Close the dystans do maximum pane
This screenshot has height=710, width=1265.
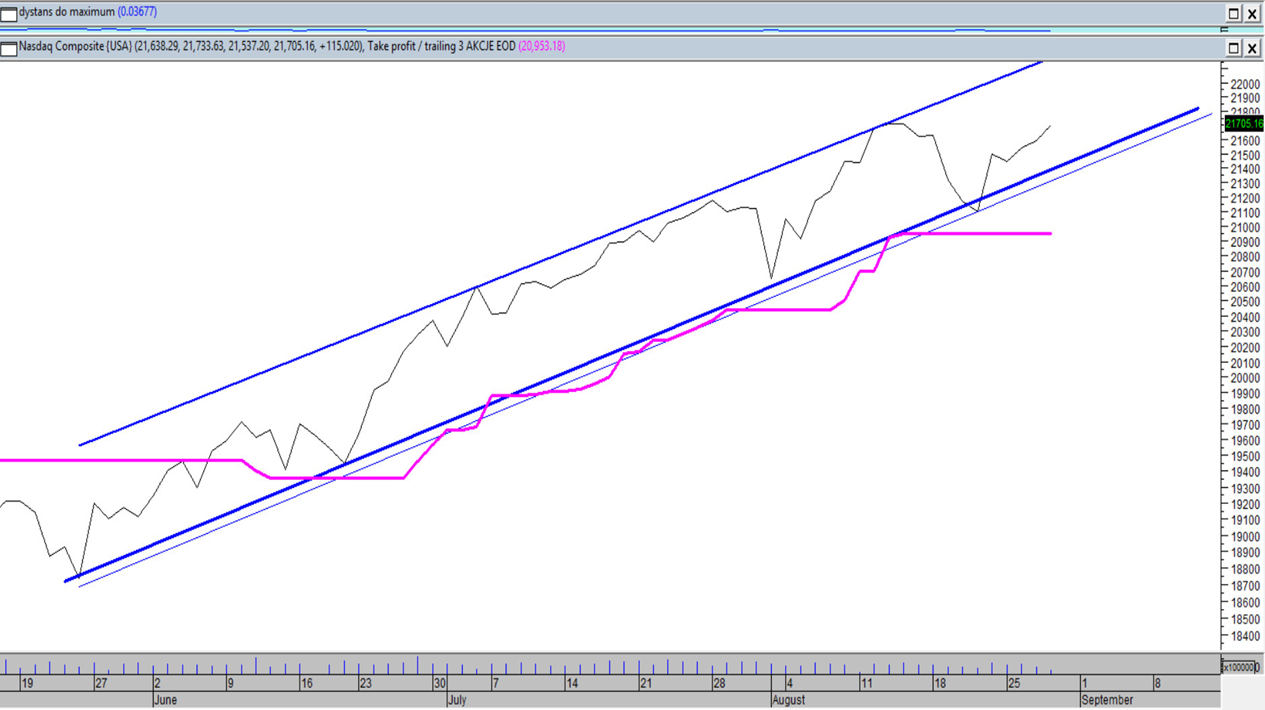(1252, 13)
